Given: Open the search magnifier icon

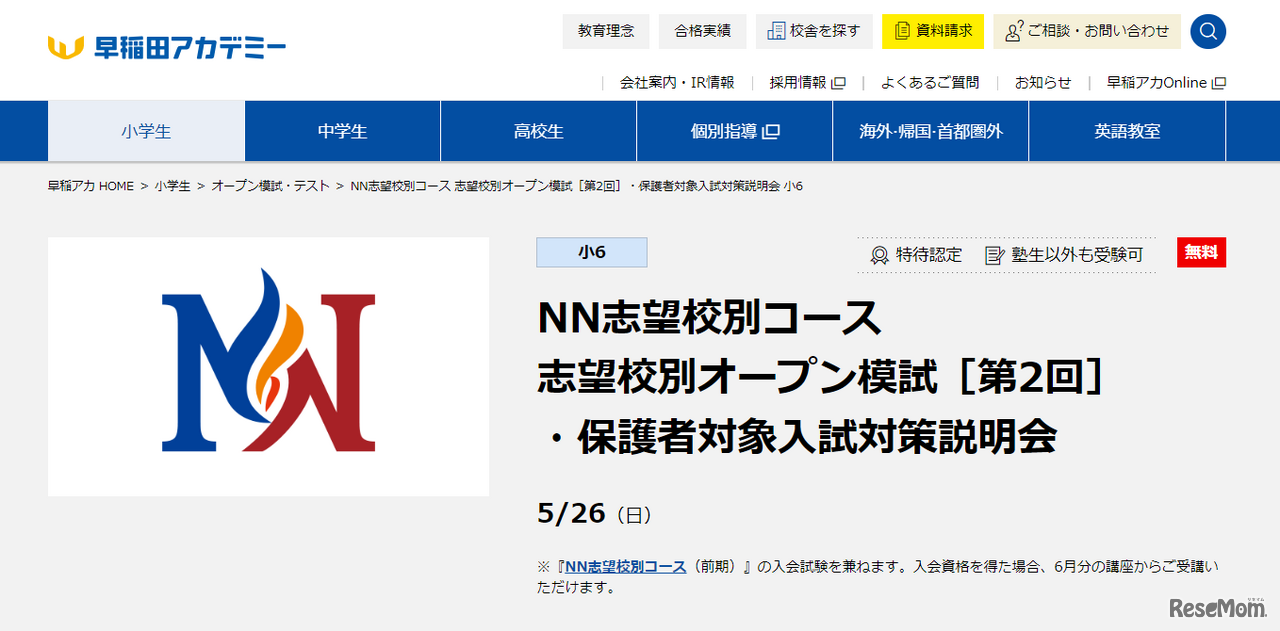Looking at the screenshot, I should [x=1208, y=31].
